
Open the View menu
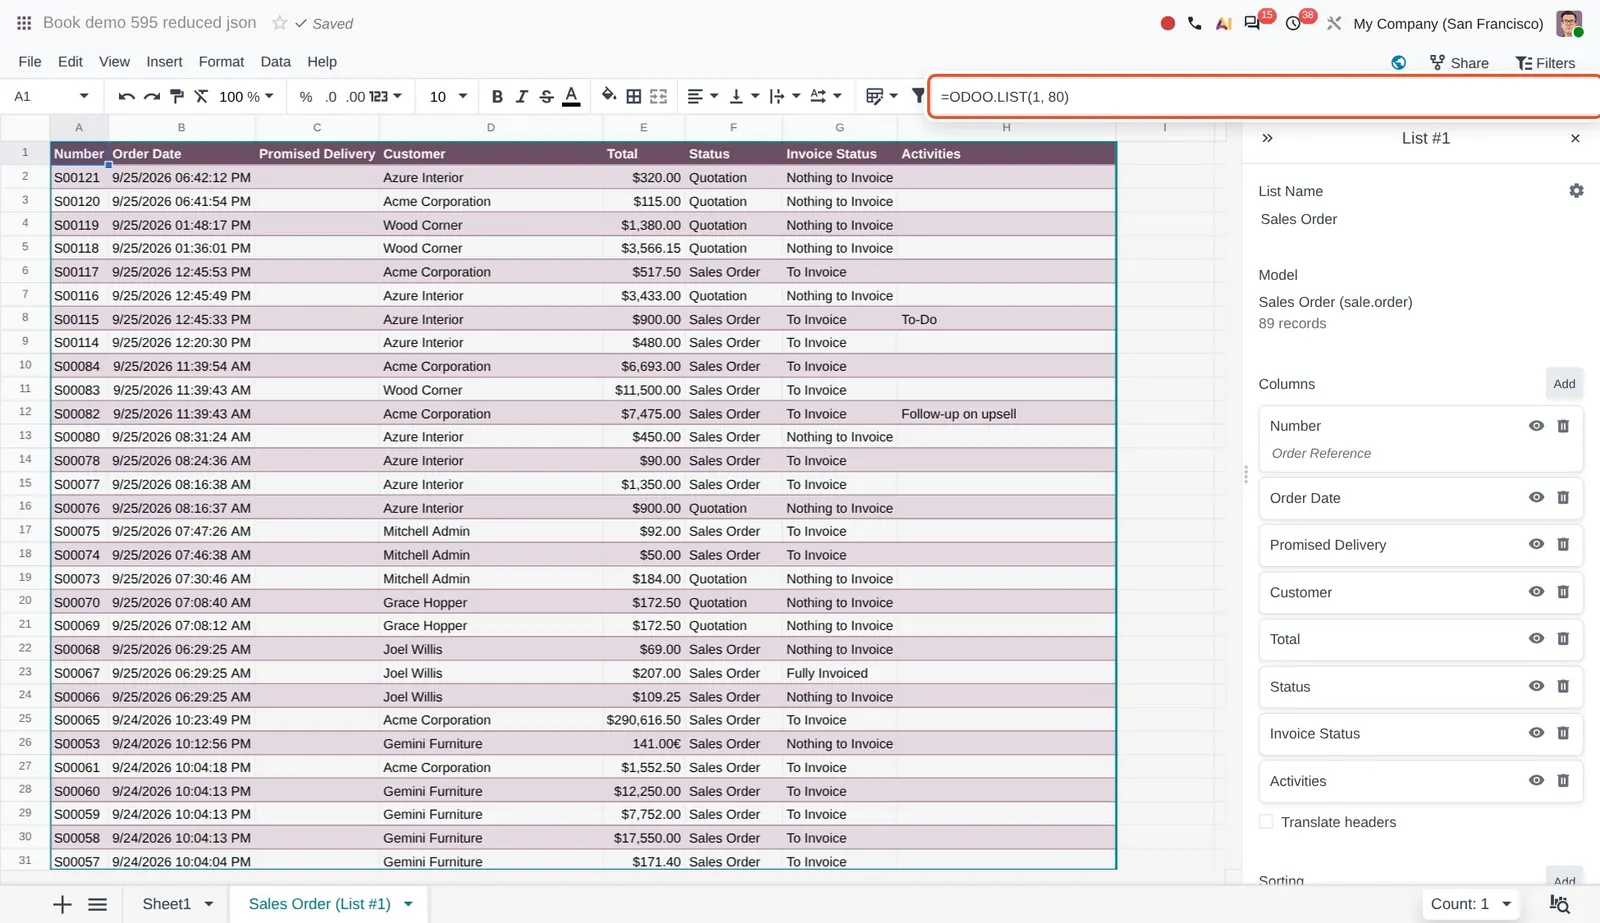tap(114, 61)
